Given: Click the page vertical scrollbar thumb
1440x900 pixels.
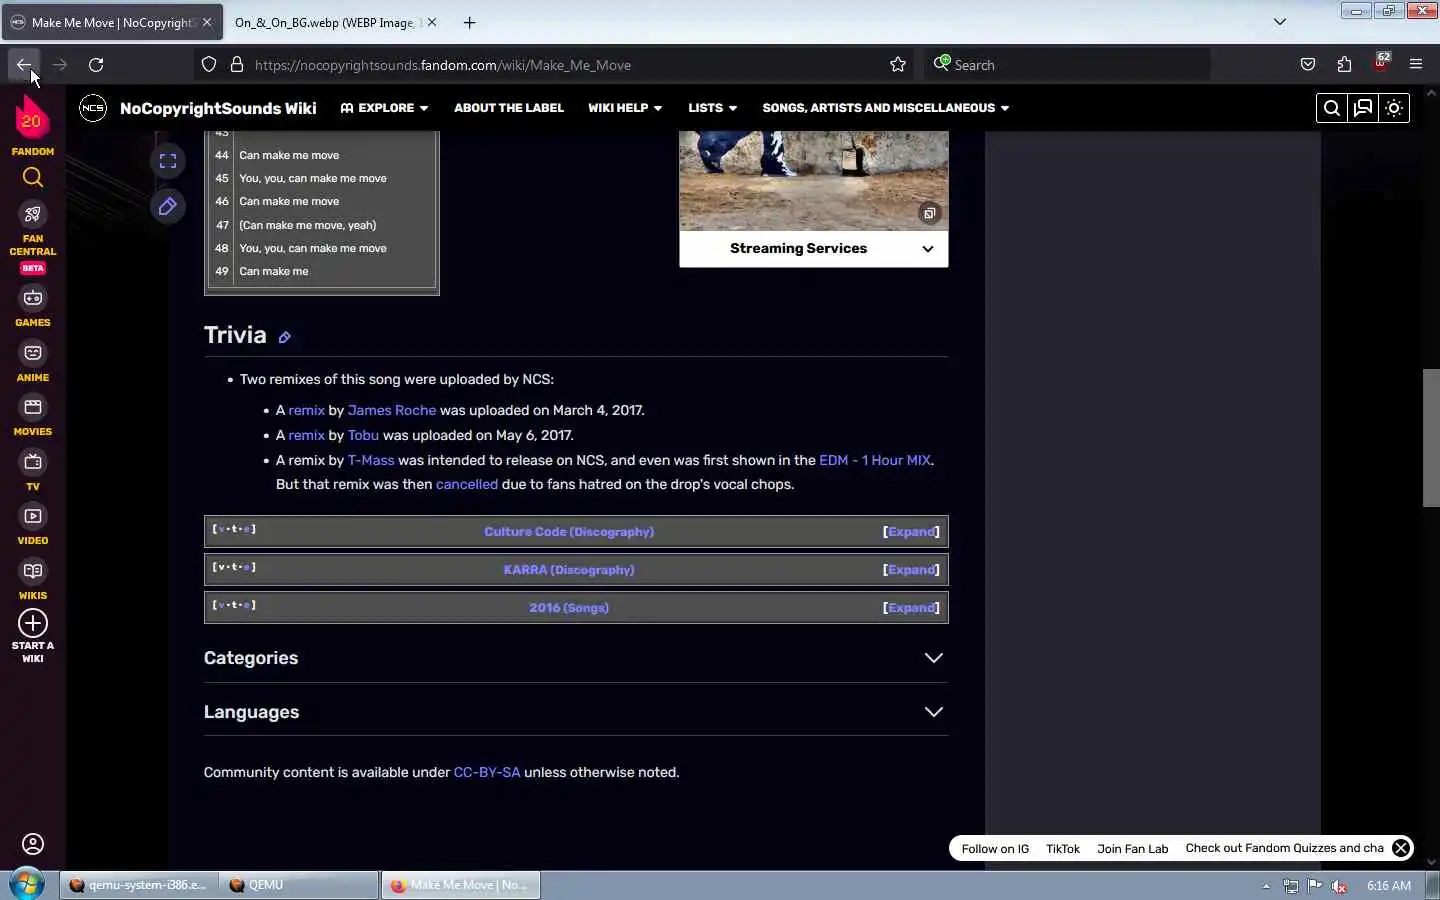Looking at the screenshot, I should [x=1431, y=438].
